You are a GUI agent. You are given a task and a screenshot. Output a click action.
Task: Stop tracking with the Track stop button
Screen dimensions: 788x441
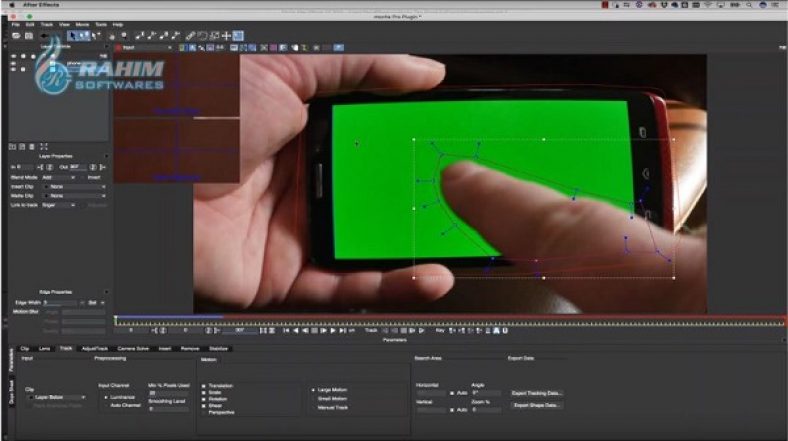(404, 330)
